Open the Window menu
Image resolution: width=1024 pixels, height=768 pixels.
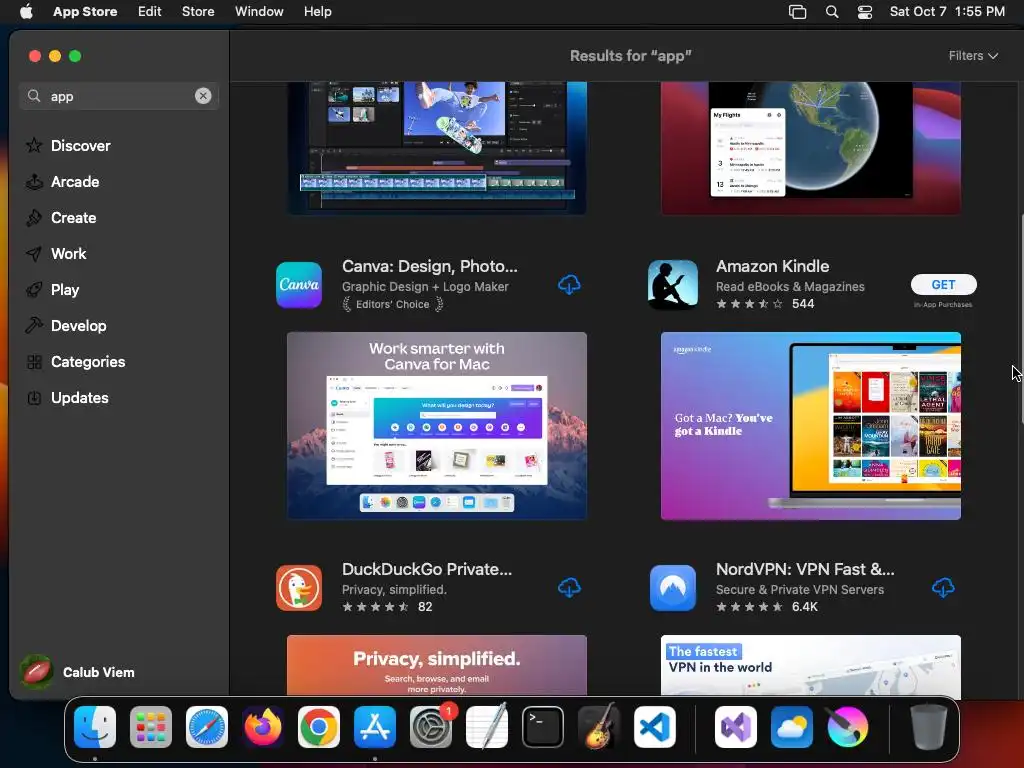coord(259,11)
